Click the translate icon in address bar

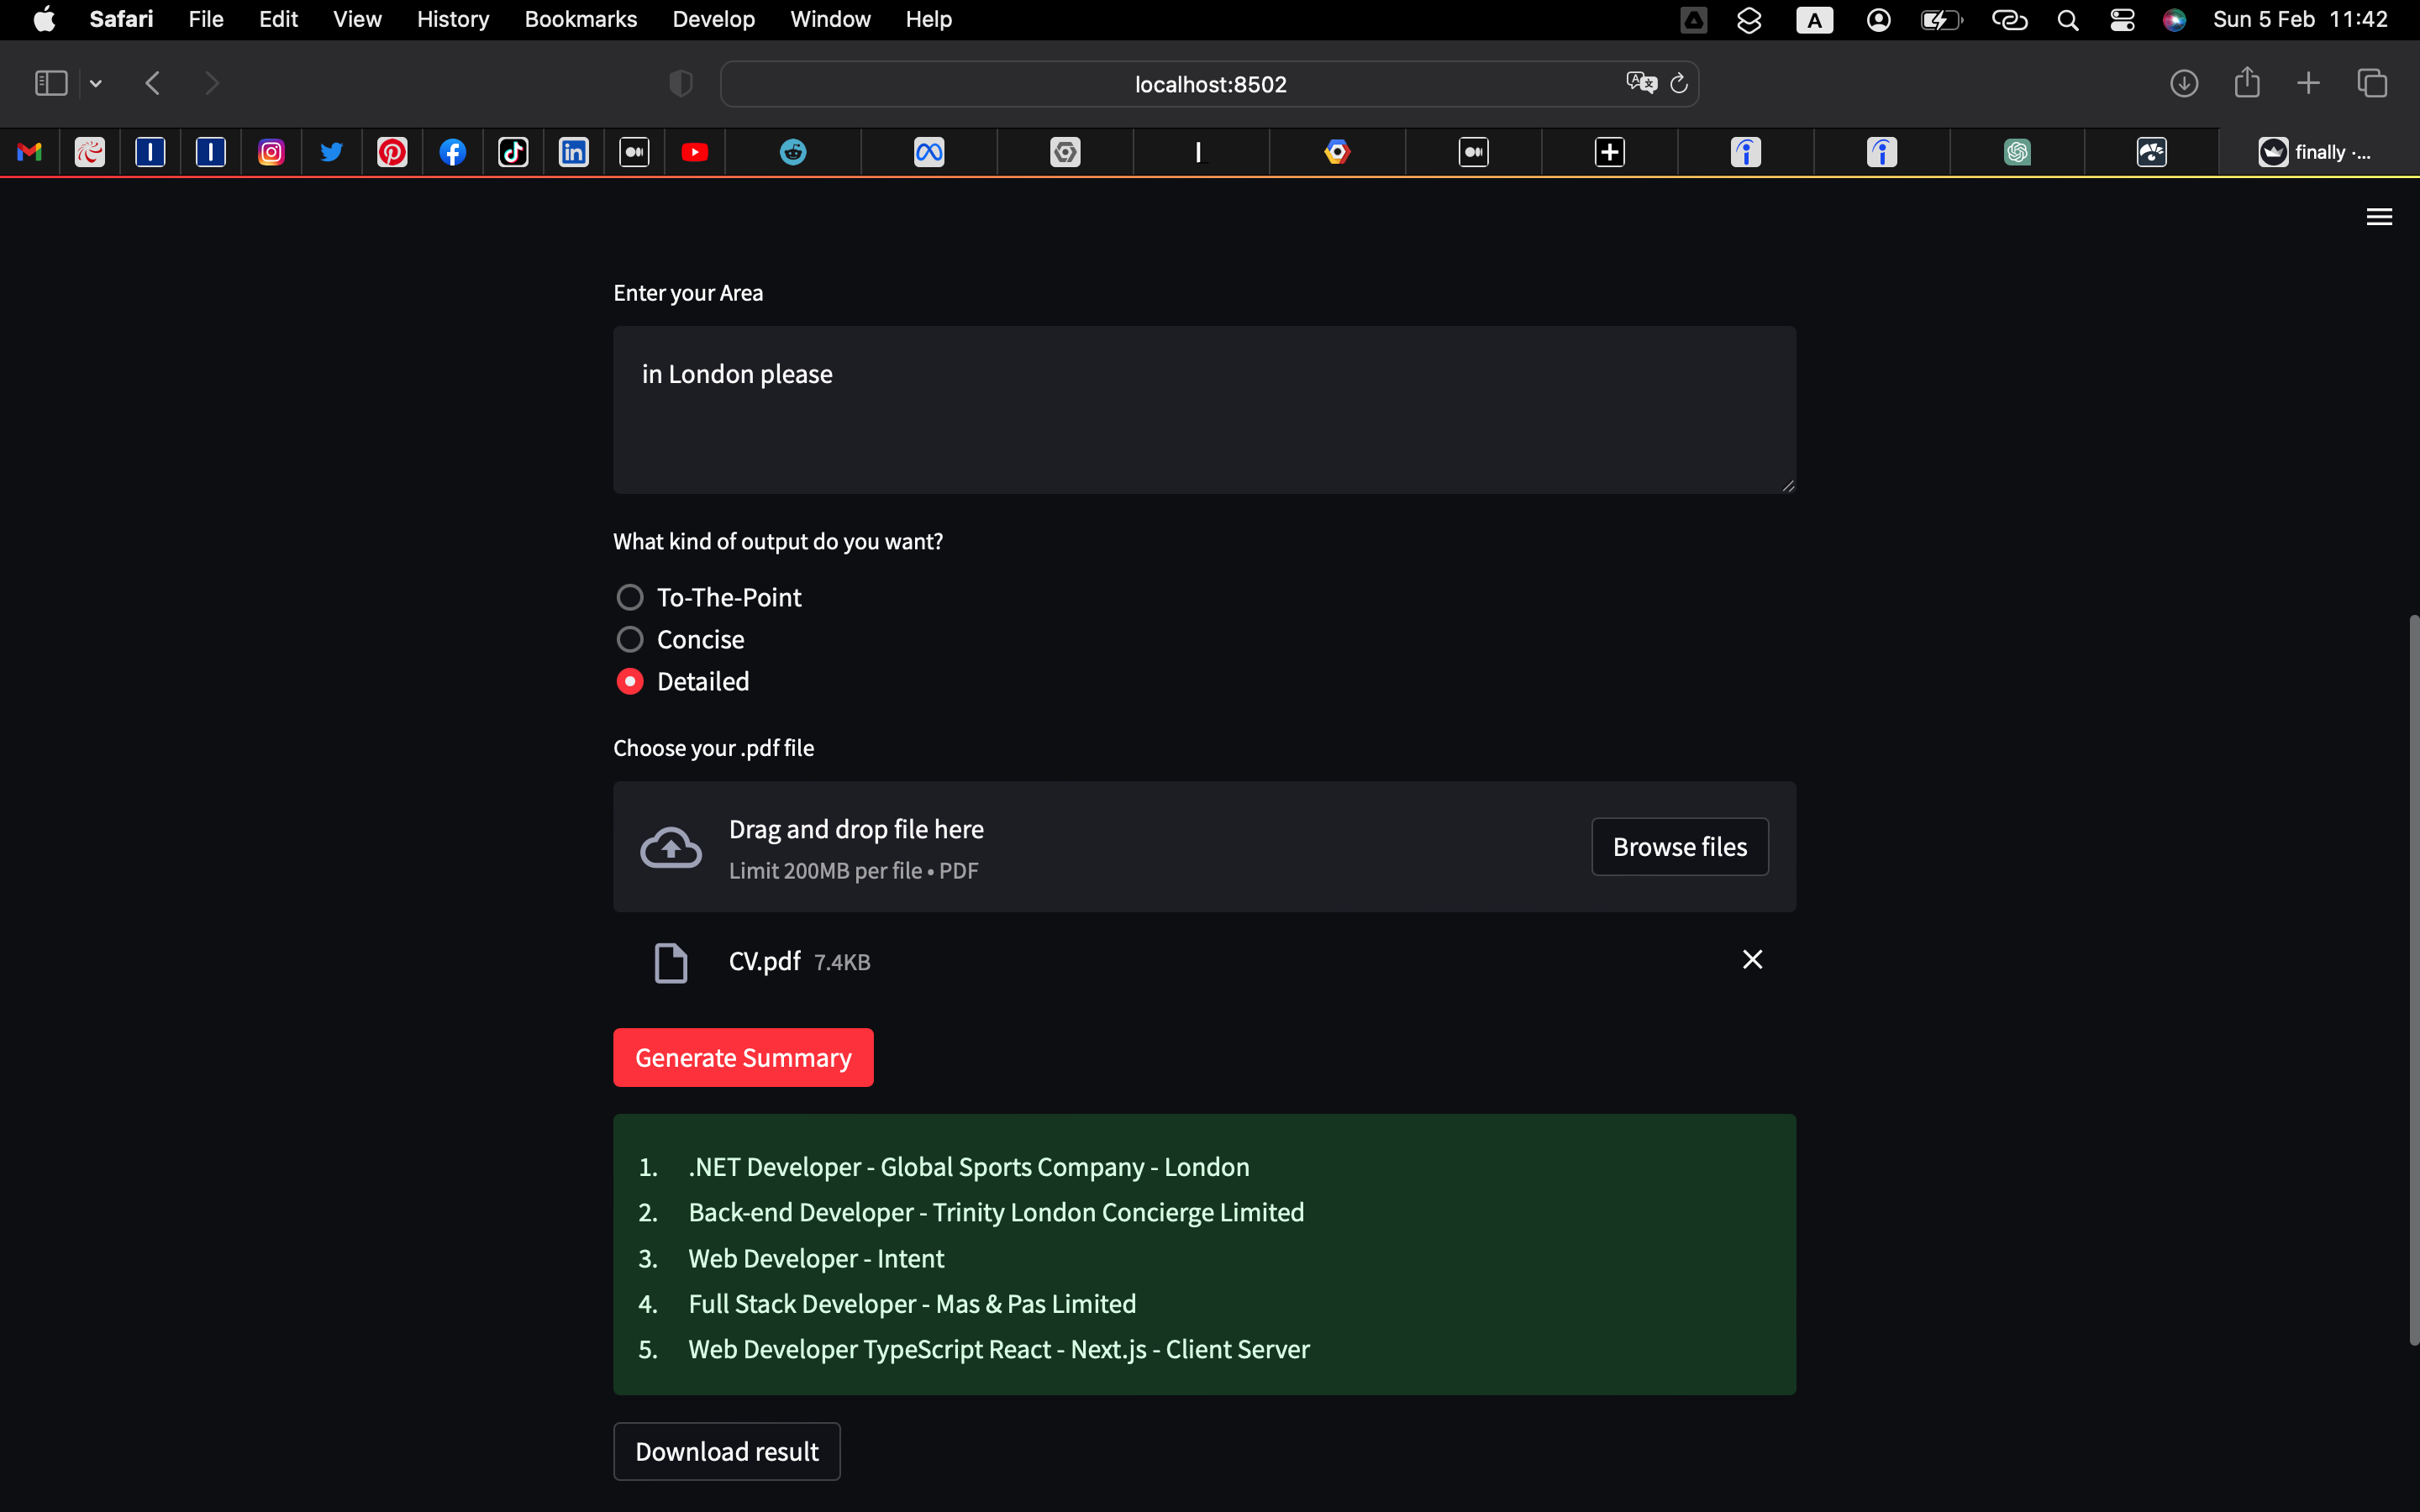click(1640, 83)
